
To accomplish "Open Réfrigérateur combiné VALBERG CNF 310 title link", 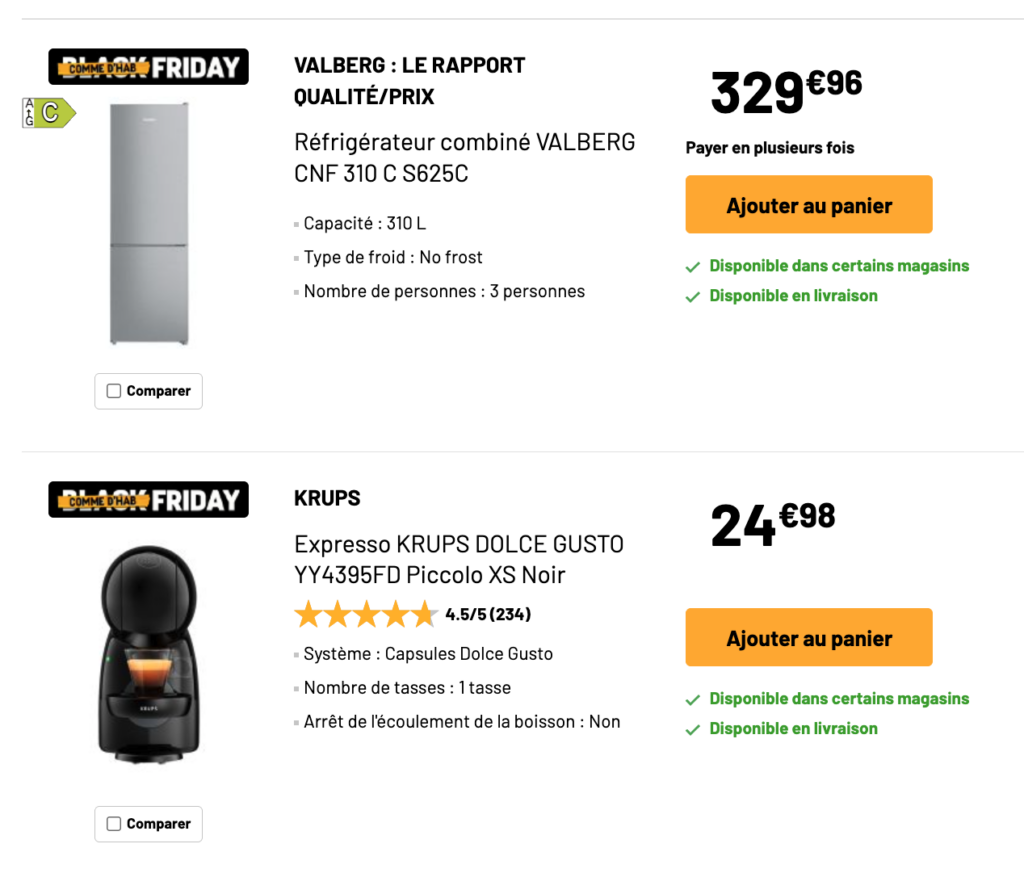I will coord(464,158).
